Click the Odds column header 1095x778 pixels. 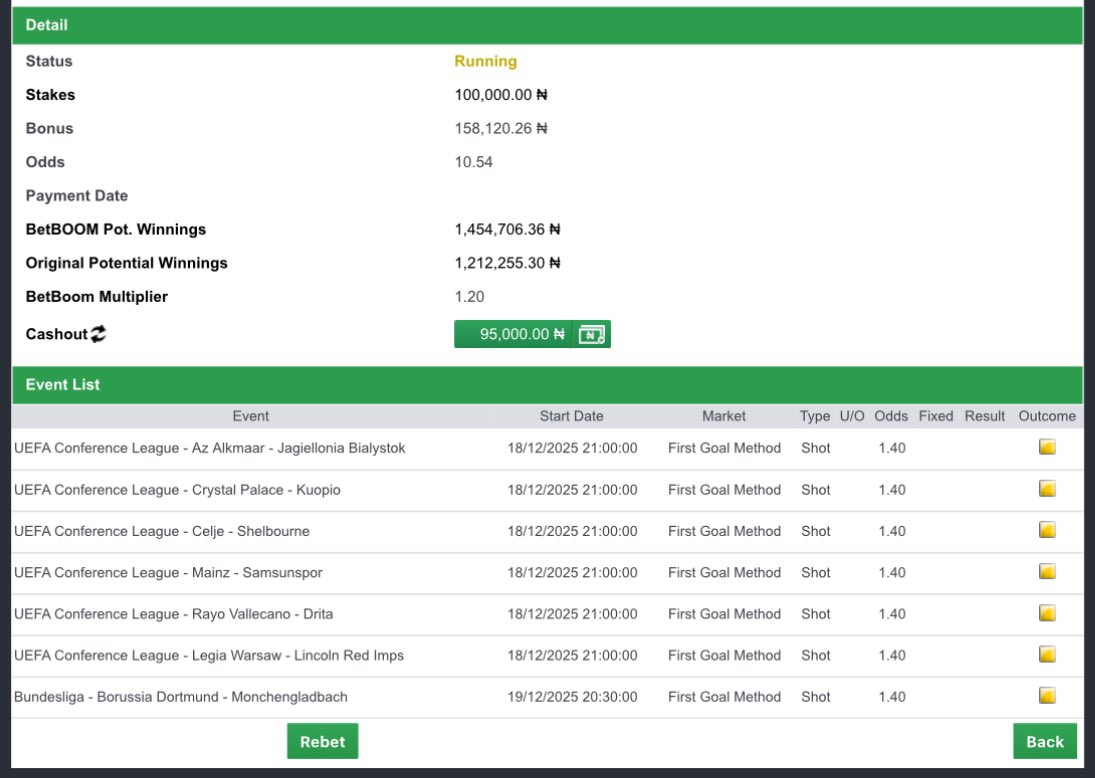click(x=890, y=415)
